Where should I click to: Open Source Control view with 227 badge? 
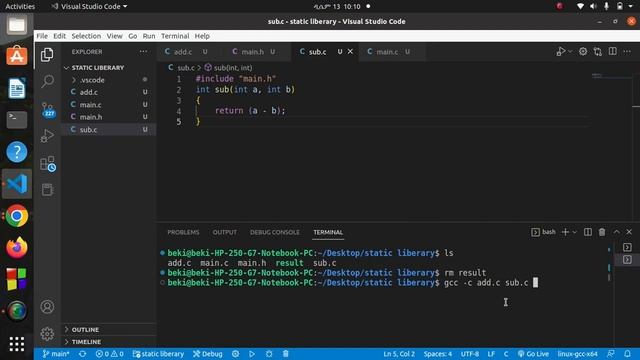click(47, 109)
